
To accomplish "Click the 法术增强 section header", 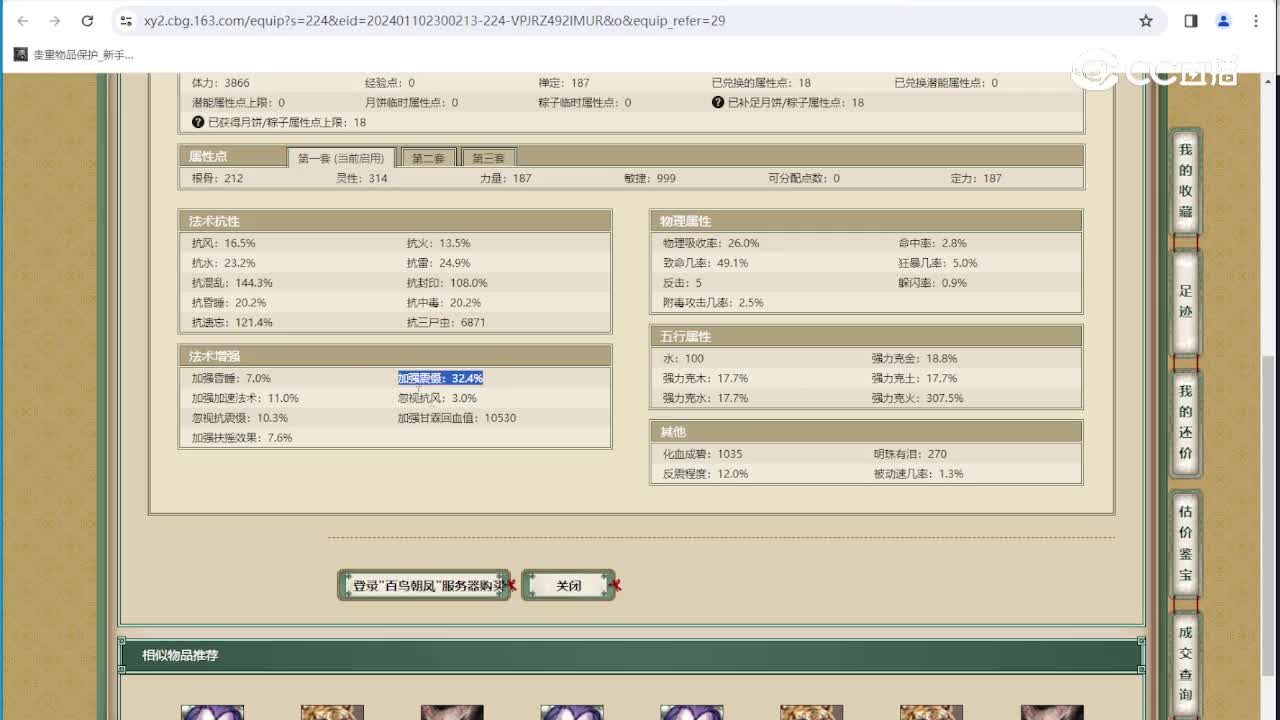I will click(x=395, y=356).
